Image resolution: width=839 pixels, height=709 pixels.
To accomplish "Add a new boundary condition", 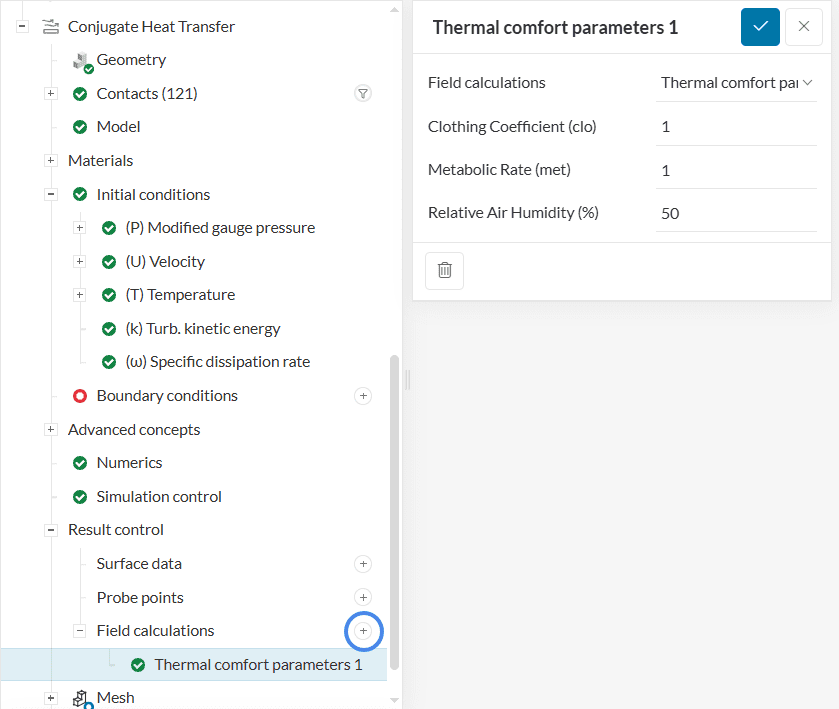I will click(x=363, y=396).
